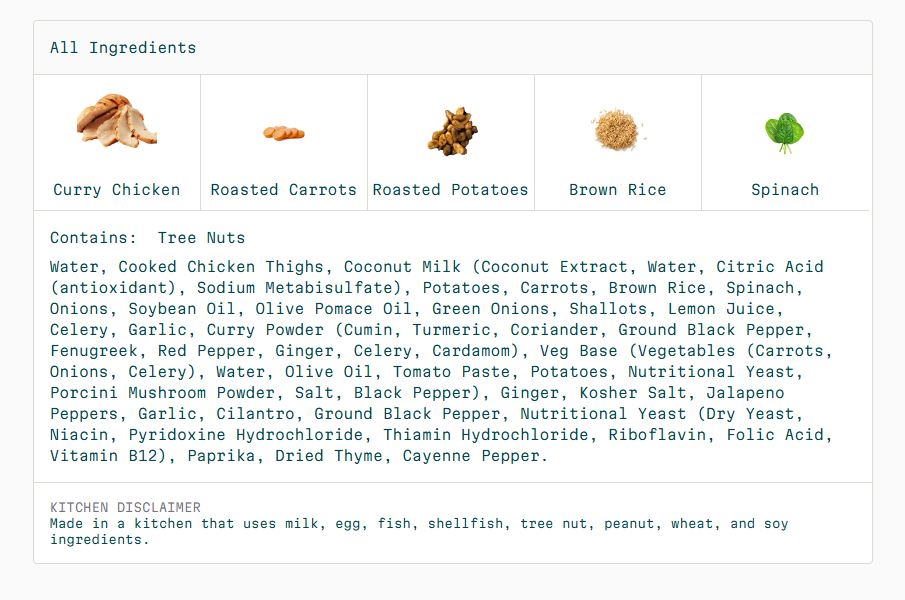Click the Cayenne Pepper ingredient text

pyautogui.click(x=471, y=456)
